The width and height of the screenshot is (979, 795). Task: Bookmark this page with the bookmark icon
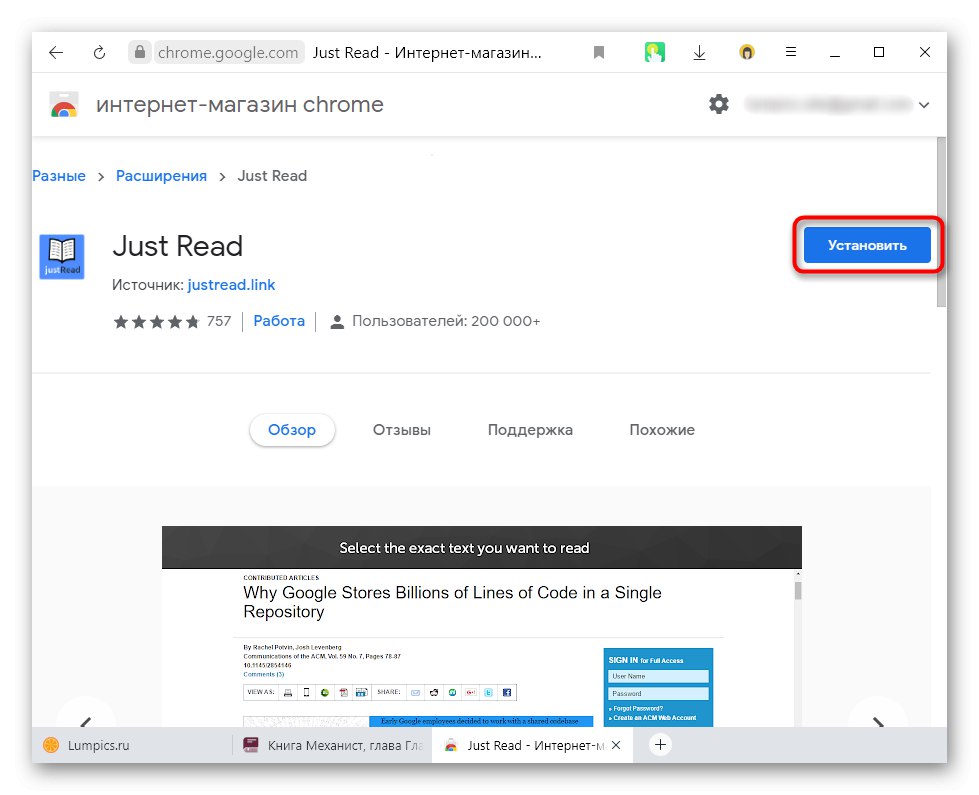point(599,52)
